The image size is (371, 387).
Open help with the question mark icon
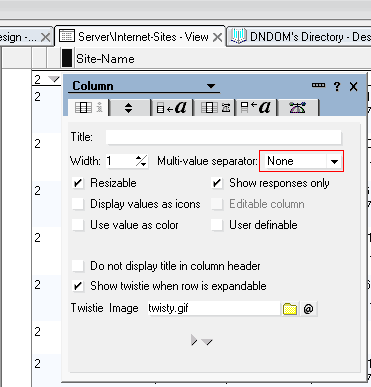337,87
